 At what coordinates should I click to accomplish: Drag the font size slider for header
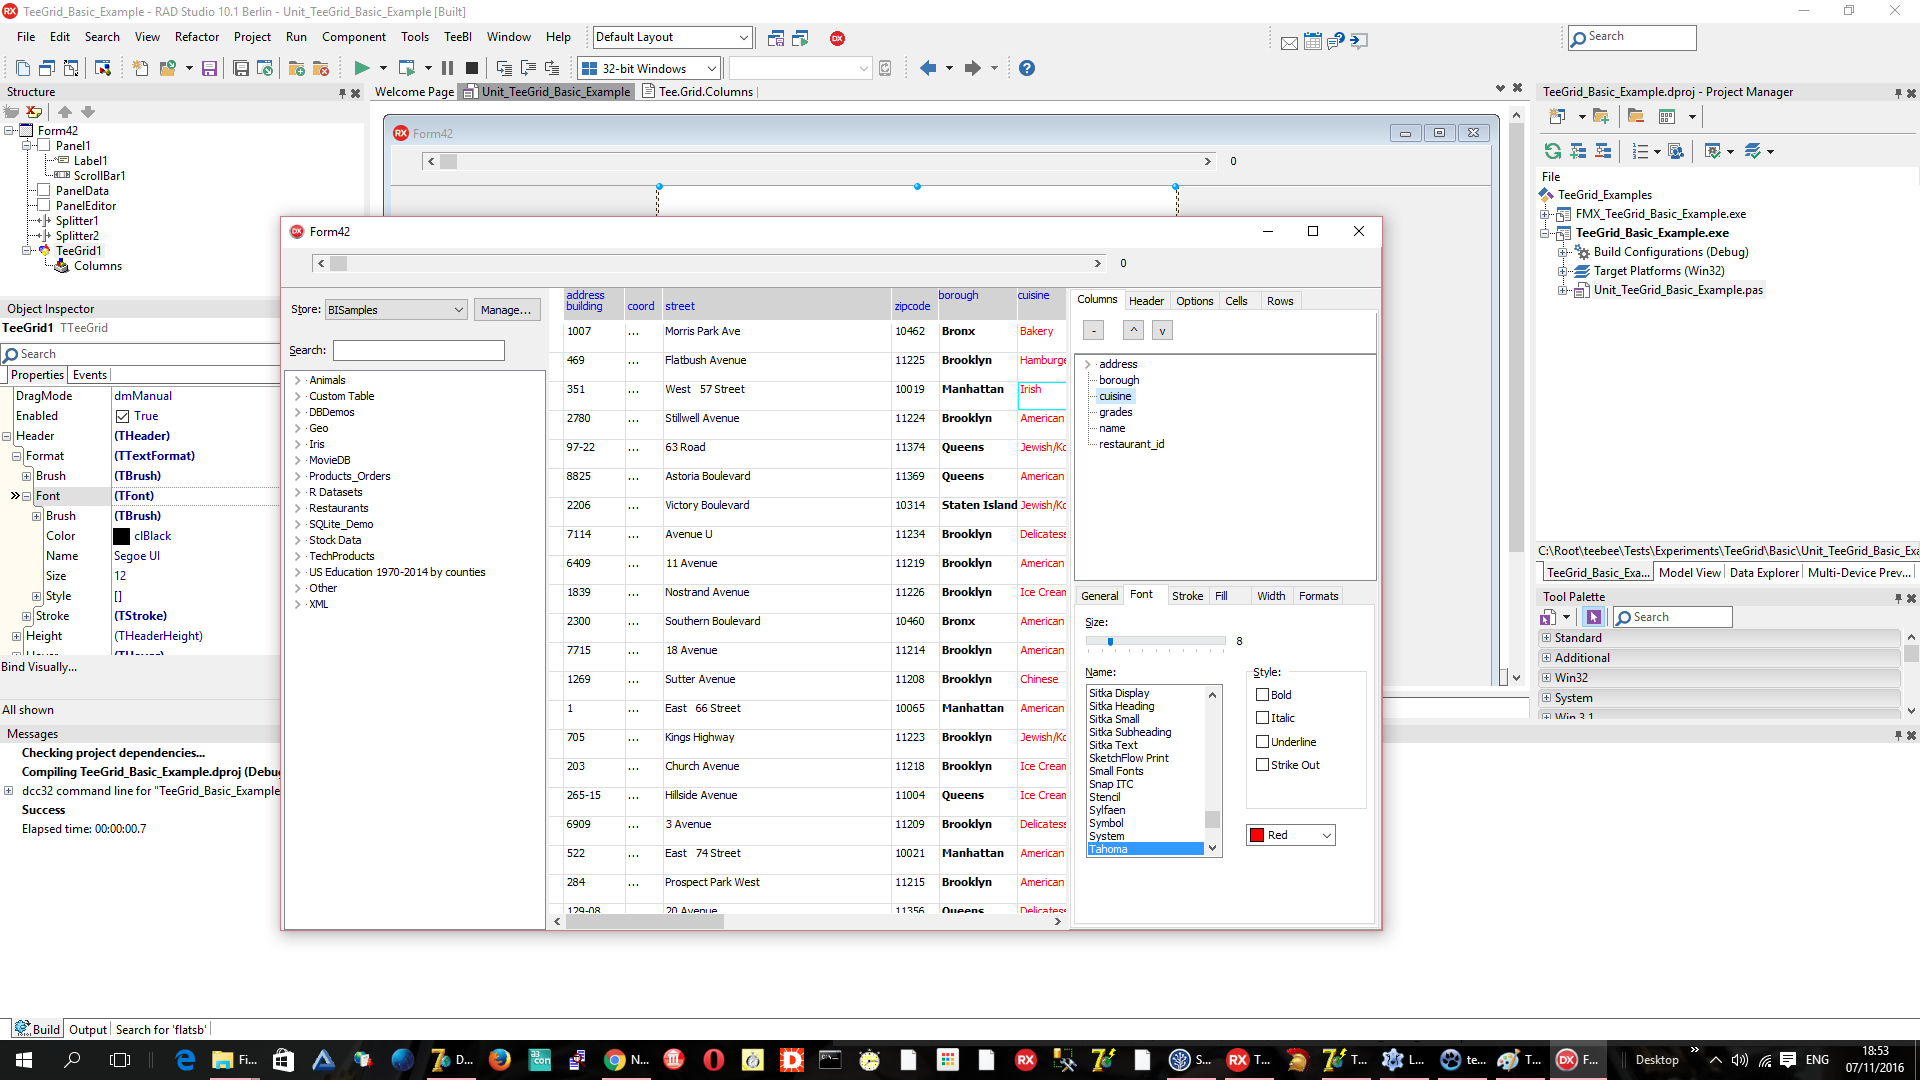tap(1110, 642)
